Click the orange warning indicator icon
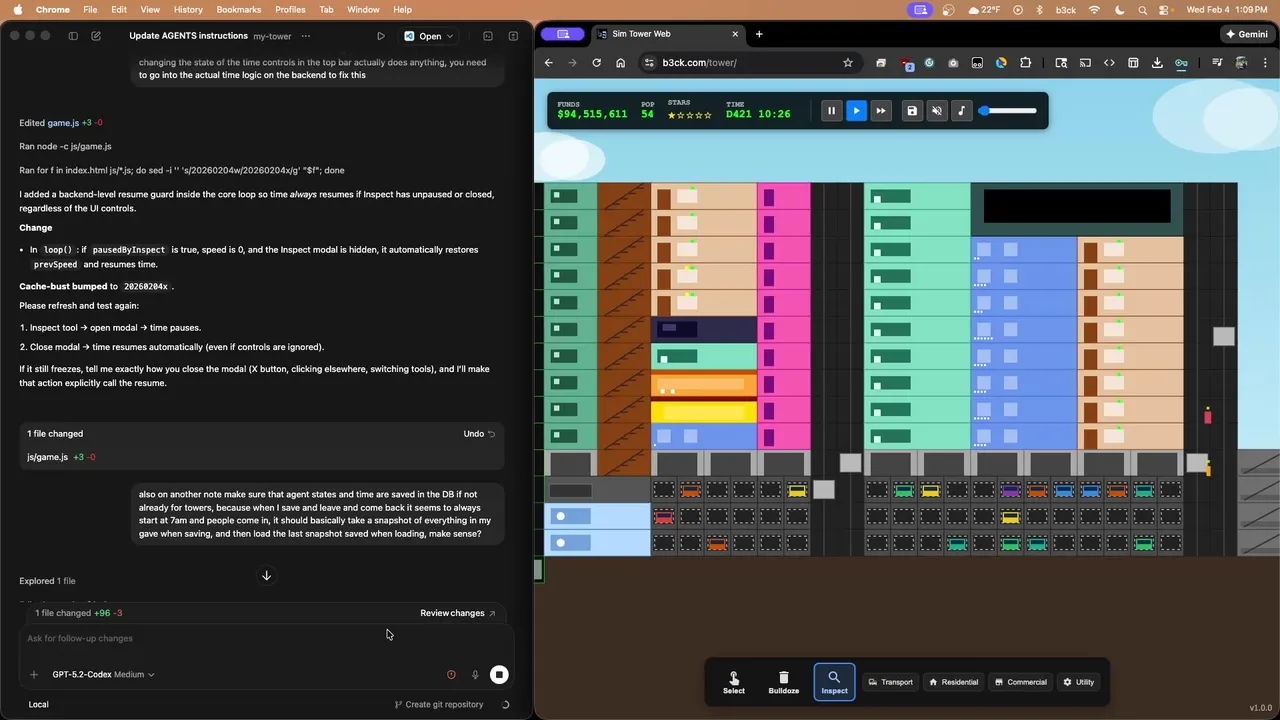Viewport: 1280px width, 720px height. (451, 675)
